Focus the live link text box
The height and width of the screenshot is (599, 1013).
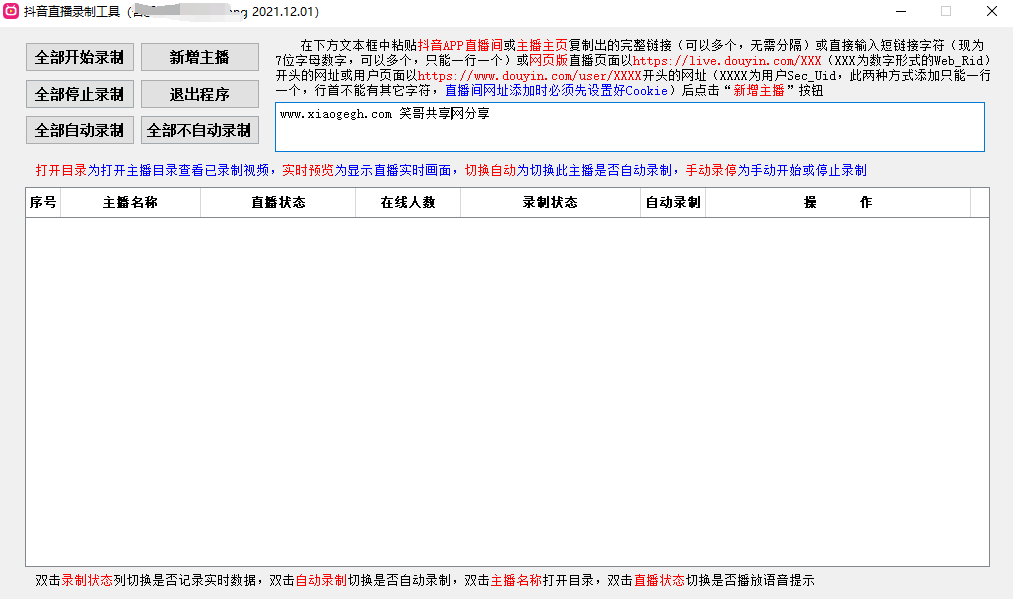[x=630, y=127]
